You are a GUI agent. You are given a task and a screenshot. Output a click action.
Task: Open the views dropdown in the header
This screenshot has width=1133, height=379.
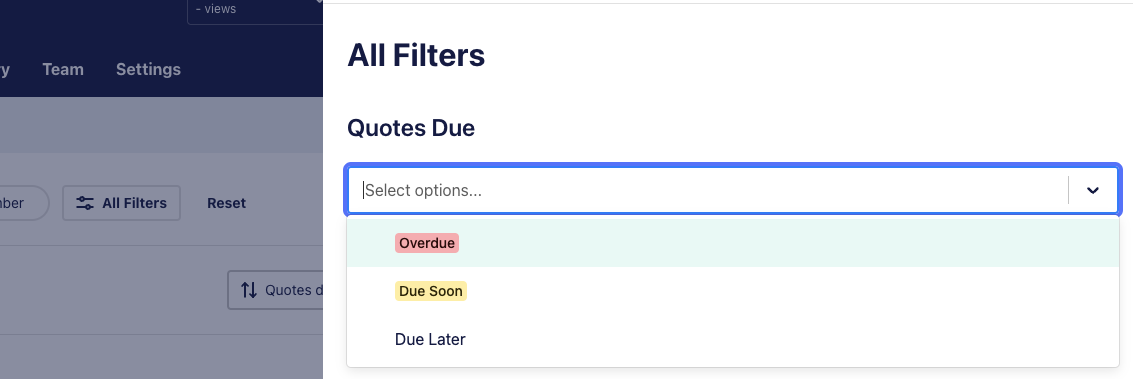coord(255,10)
